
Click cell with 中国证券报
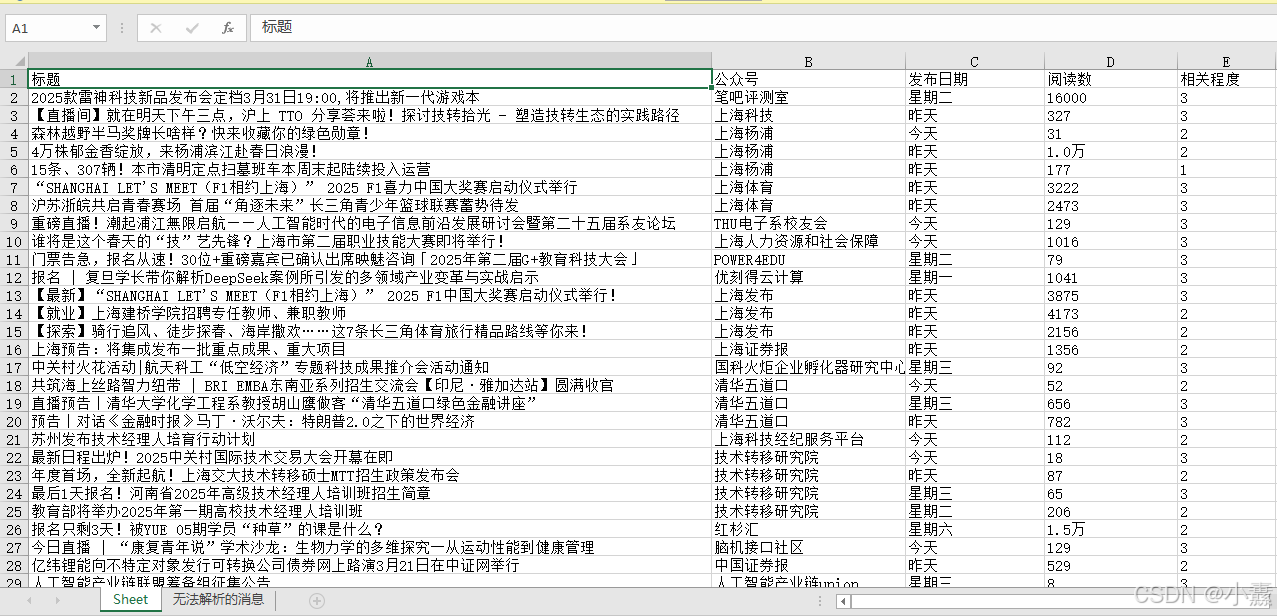pyautogui.click(x=808, y=565)
